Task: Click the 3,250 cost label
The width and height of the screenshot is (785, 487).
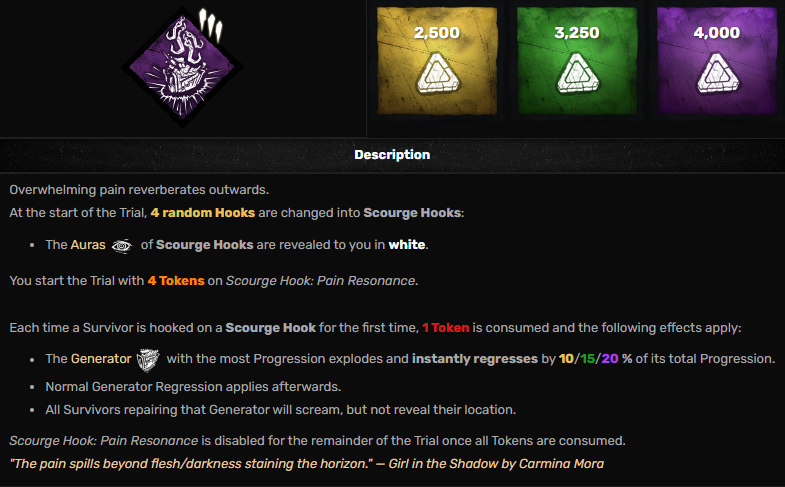Action: point(576,33)
